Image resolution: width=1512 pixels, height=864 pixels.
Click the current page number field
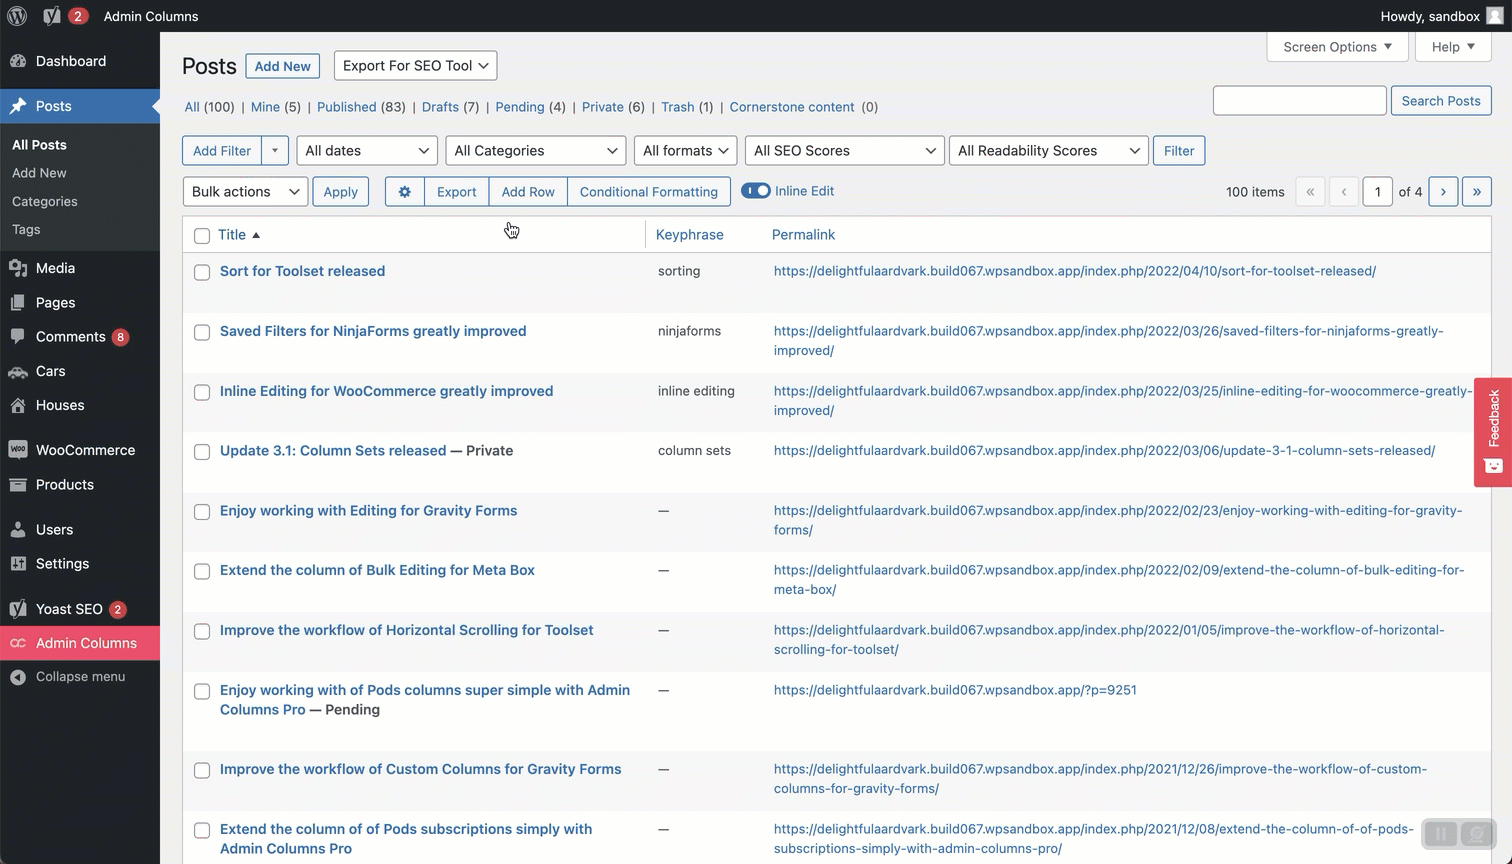1377,192
